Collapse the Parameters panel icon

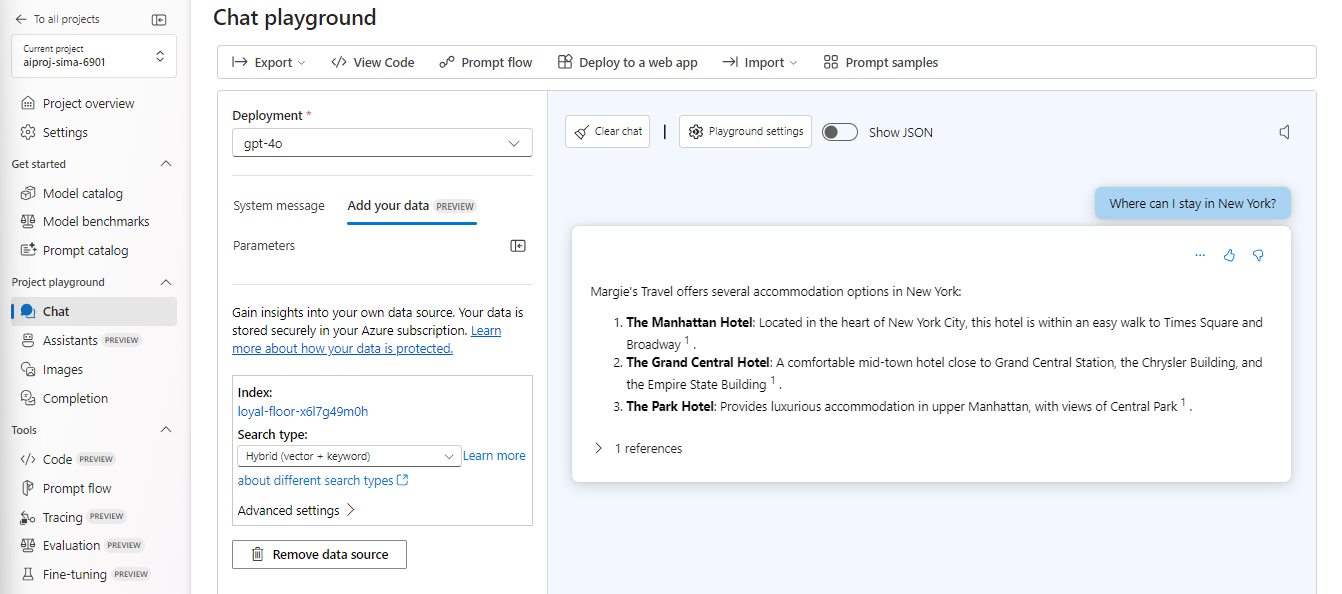point(518,246)
